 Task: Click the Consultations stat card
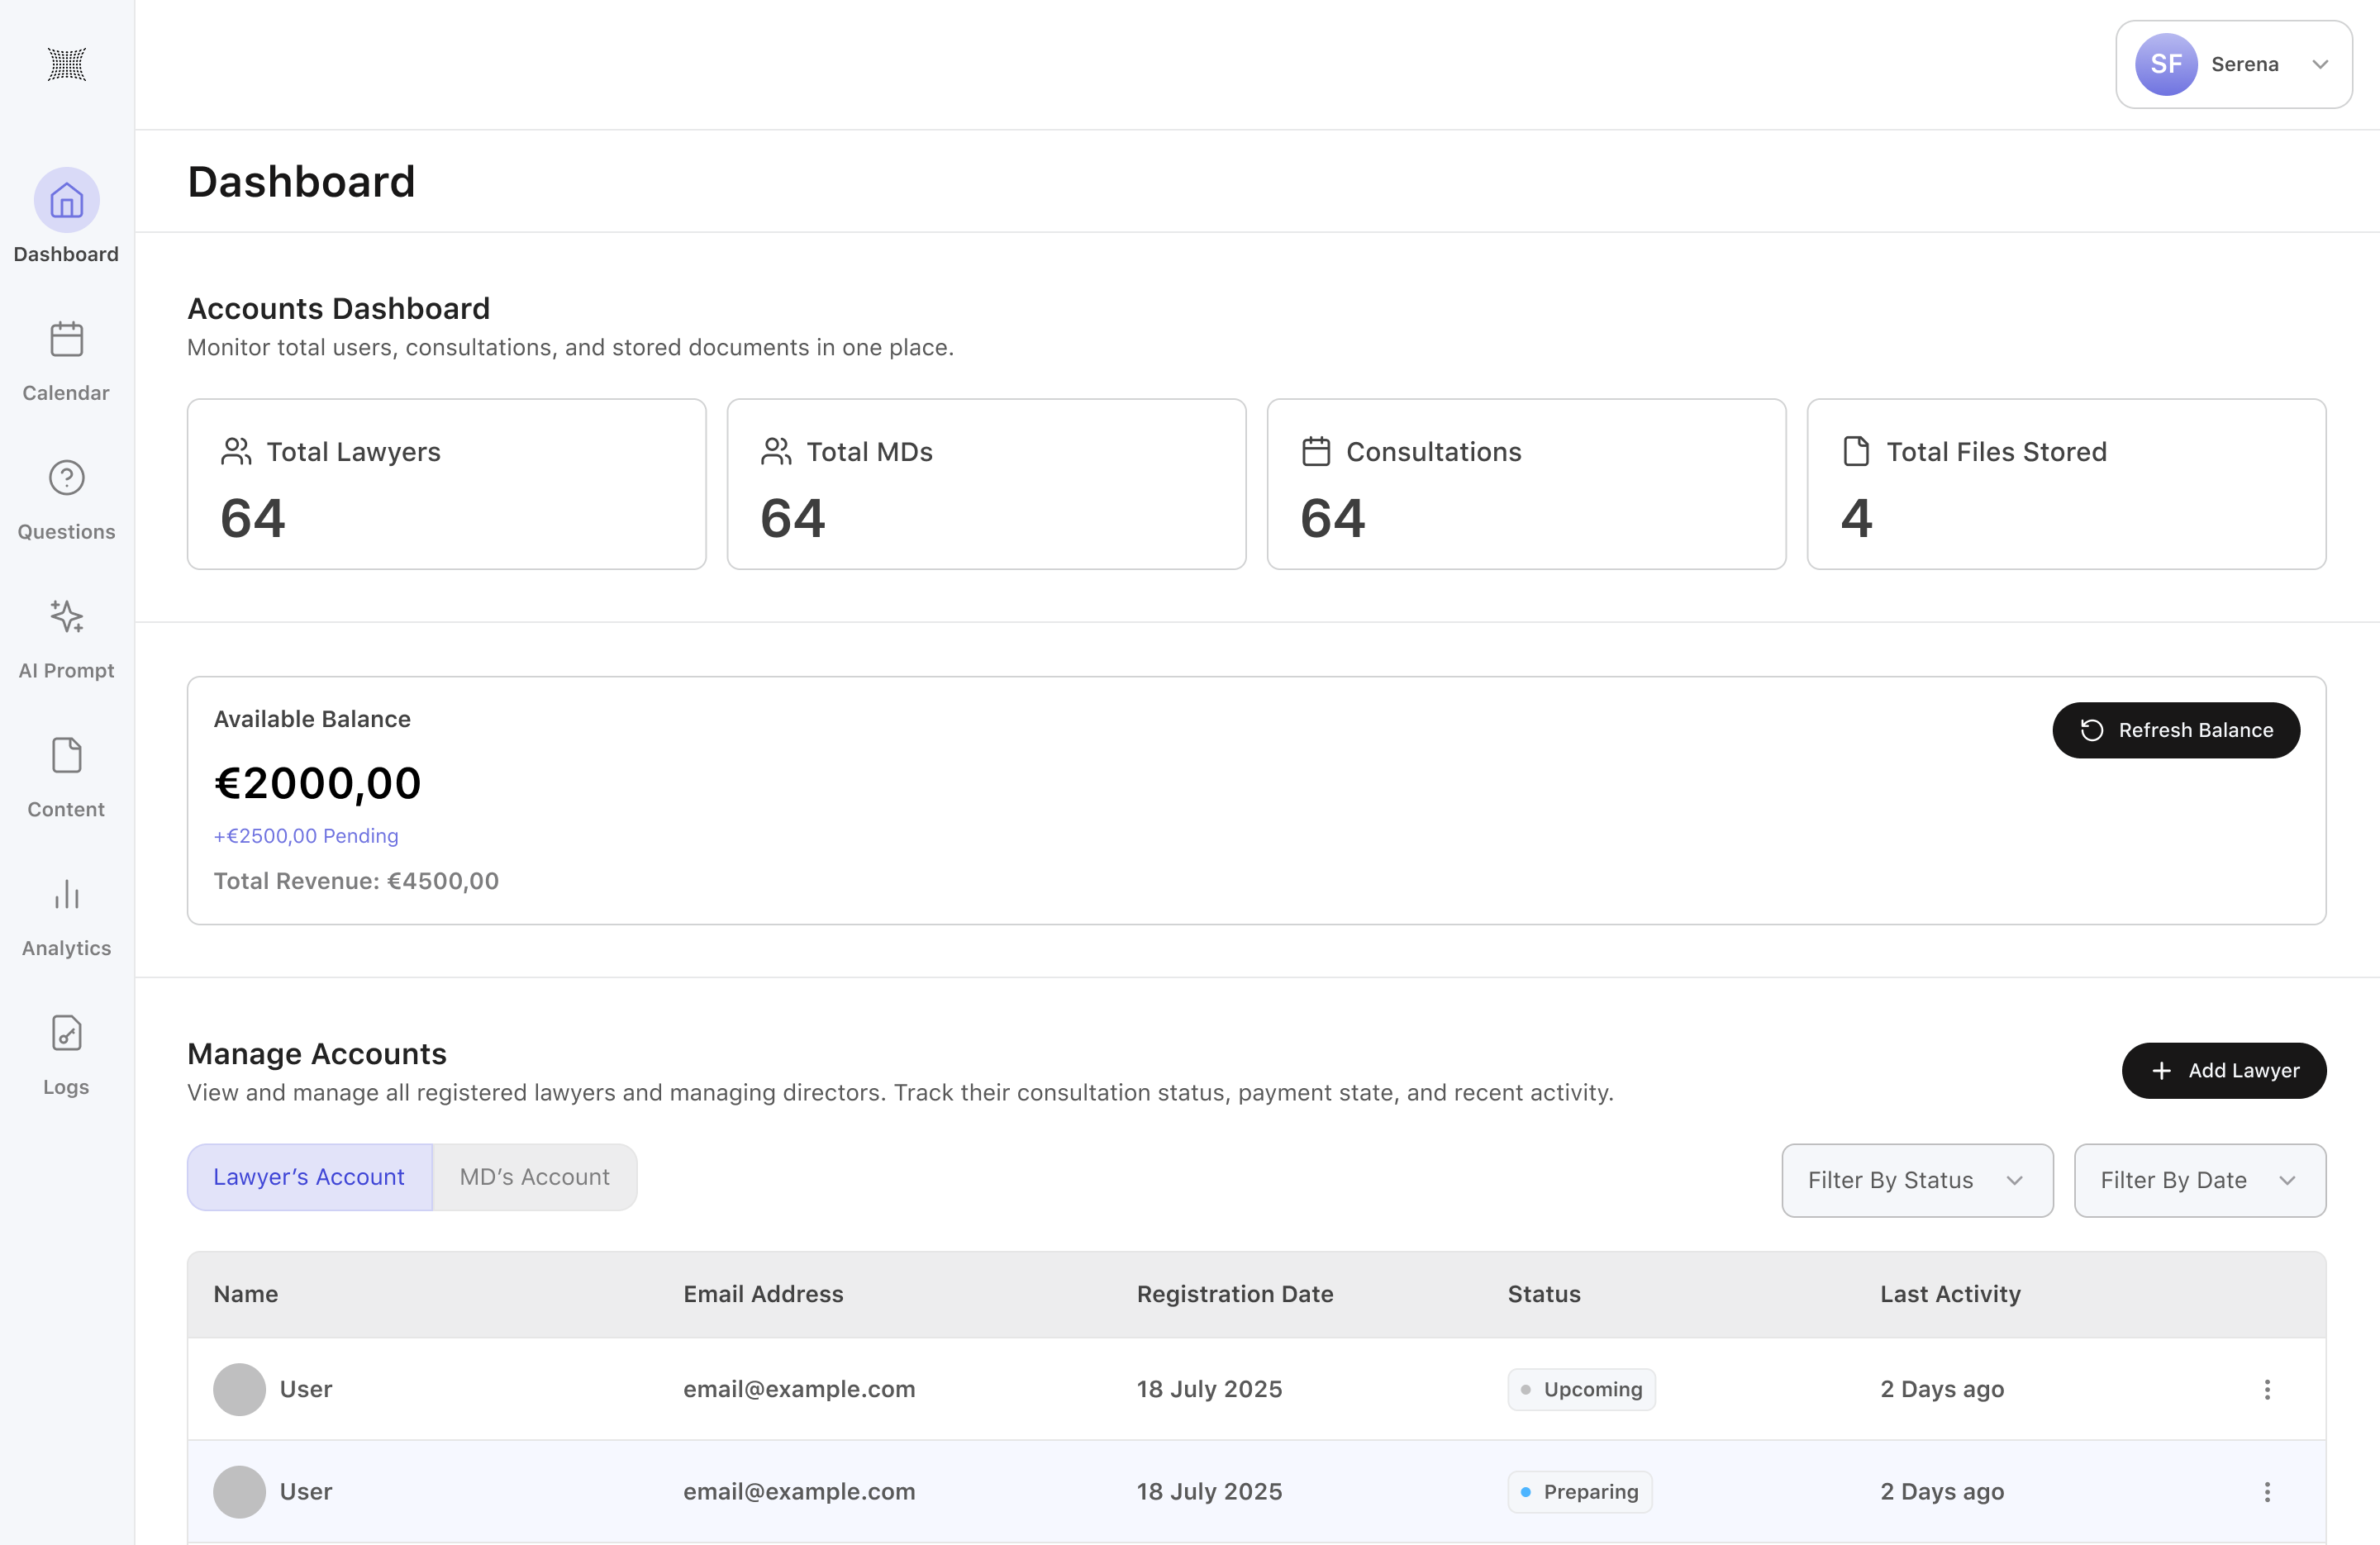1525,484
